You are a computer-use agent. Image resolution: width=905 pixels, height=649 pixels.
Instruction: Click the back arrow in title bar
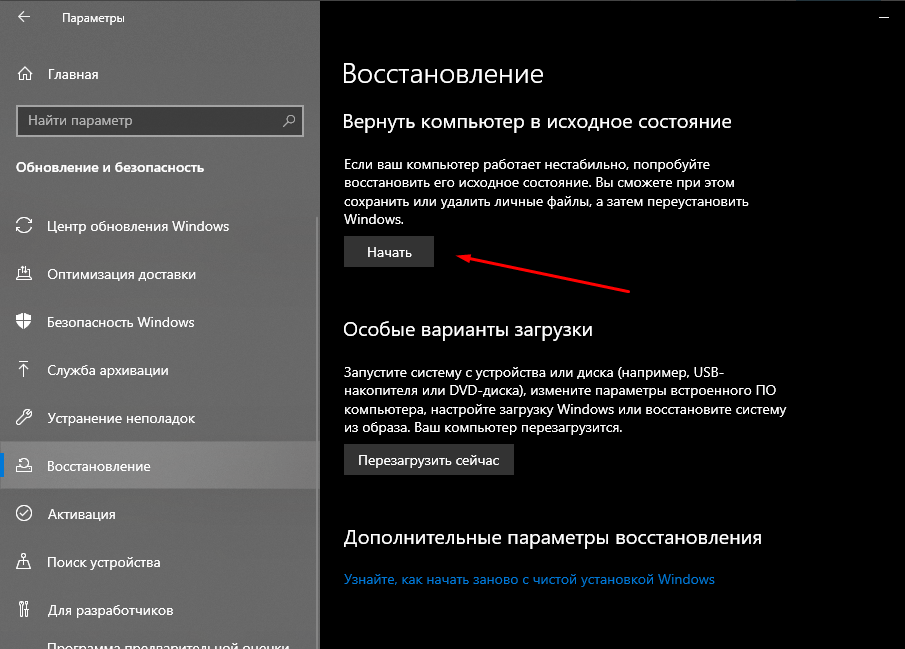[24, 18]
